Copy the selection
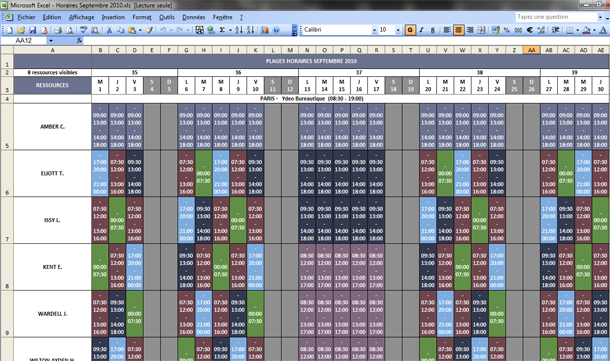The height and width of the screenshot is (361, 610). click(121, 30)
